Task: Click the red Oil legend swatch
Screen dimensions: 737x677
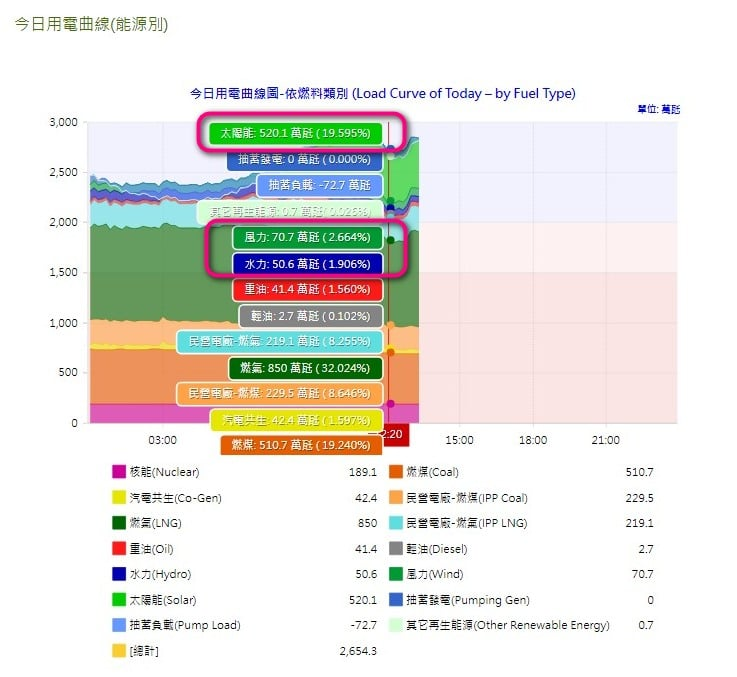Action: (120, 549)
